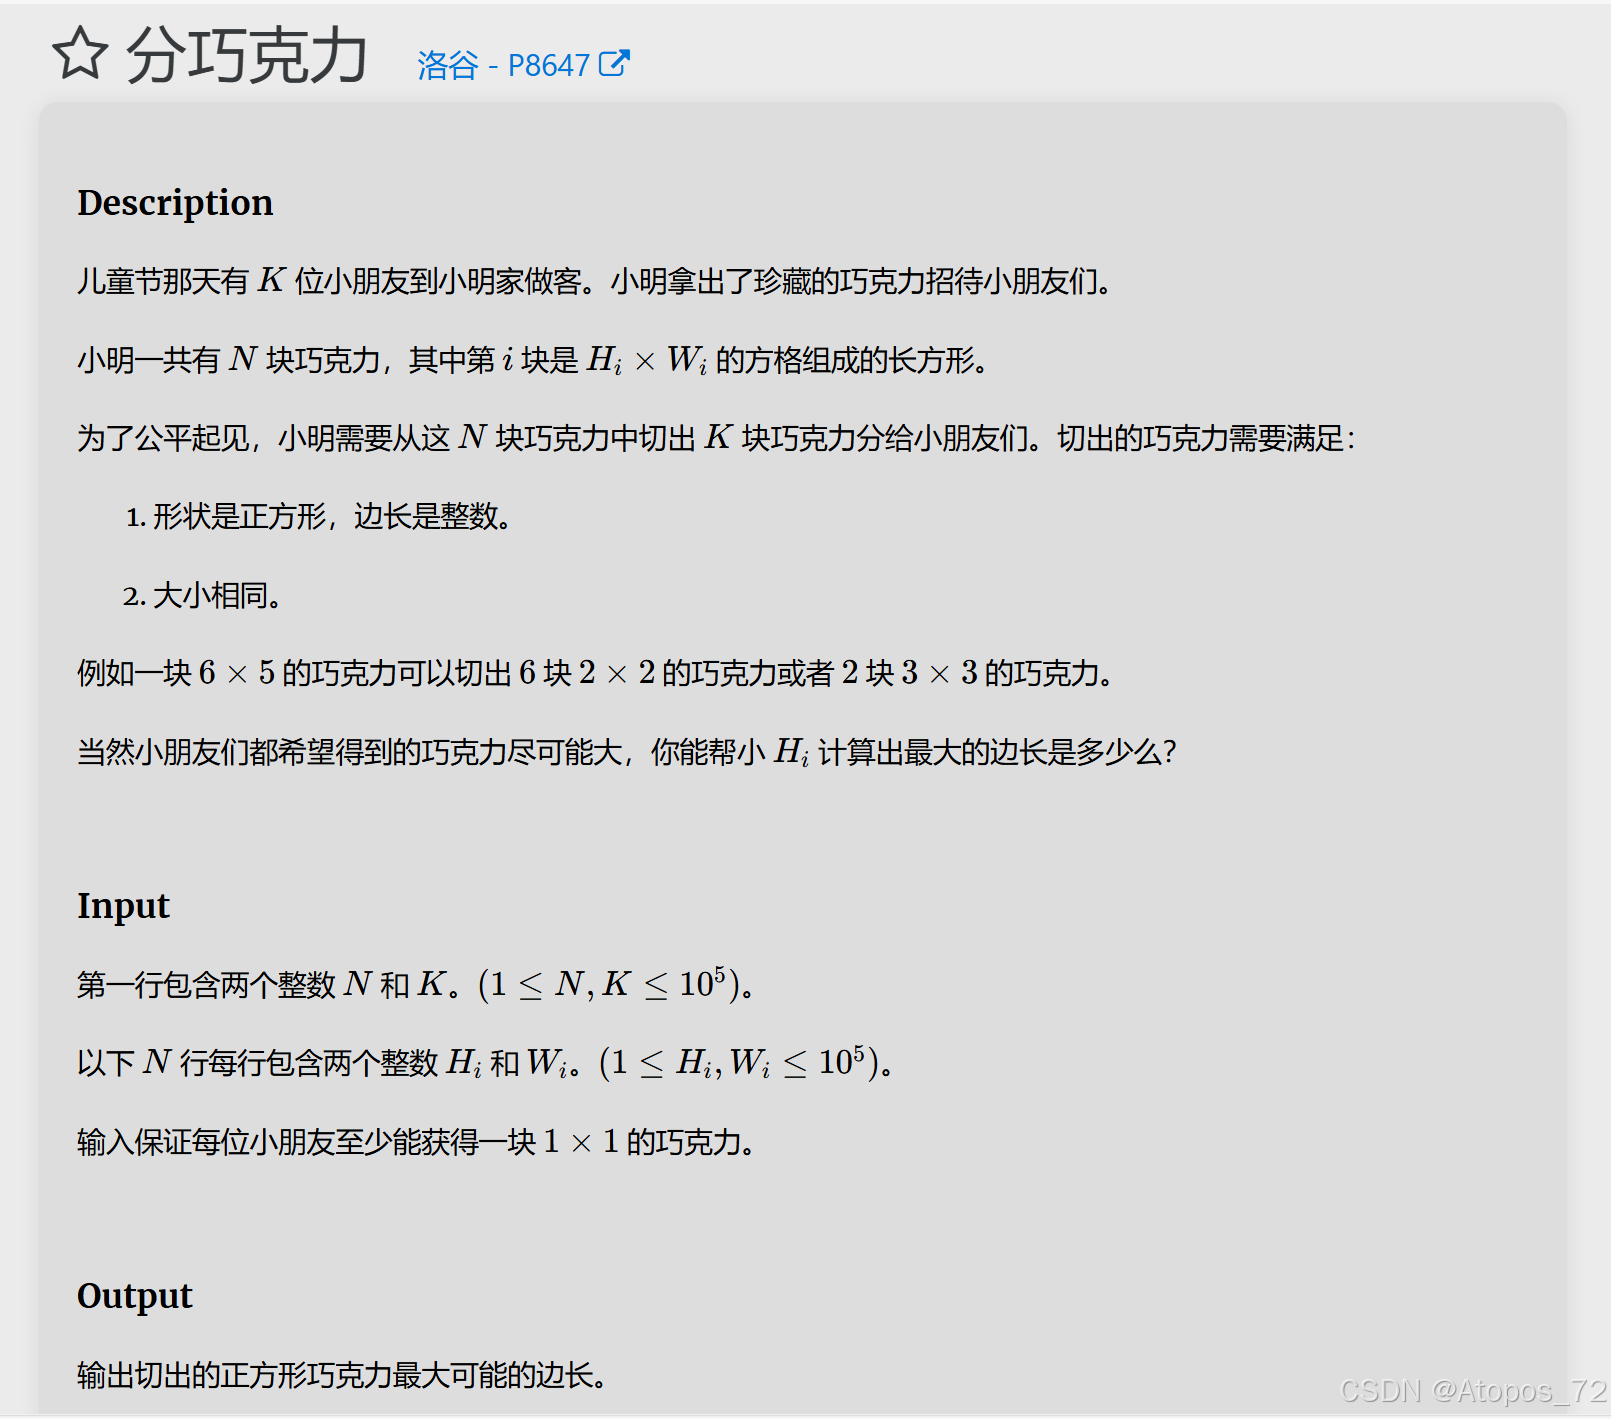This screenshot has height=1419, width=1611.
Task: Click the P8647 problem link icon
Action: point(547,65)
